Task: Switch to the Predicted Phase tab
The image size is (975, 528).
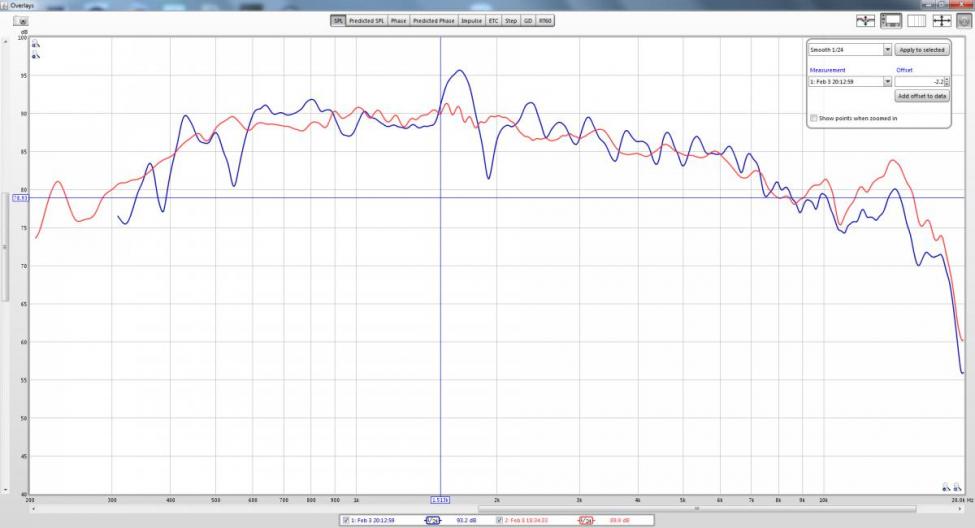Action: coord(434,21)
